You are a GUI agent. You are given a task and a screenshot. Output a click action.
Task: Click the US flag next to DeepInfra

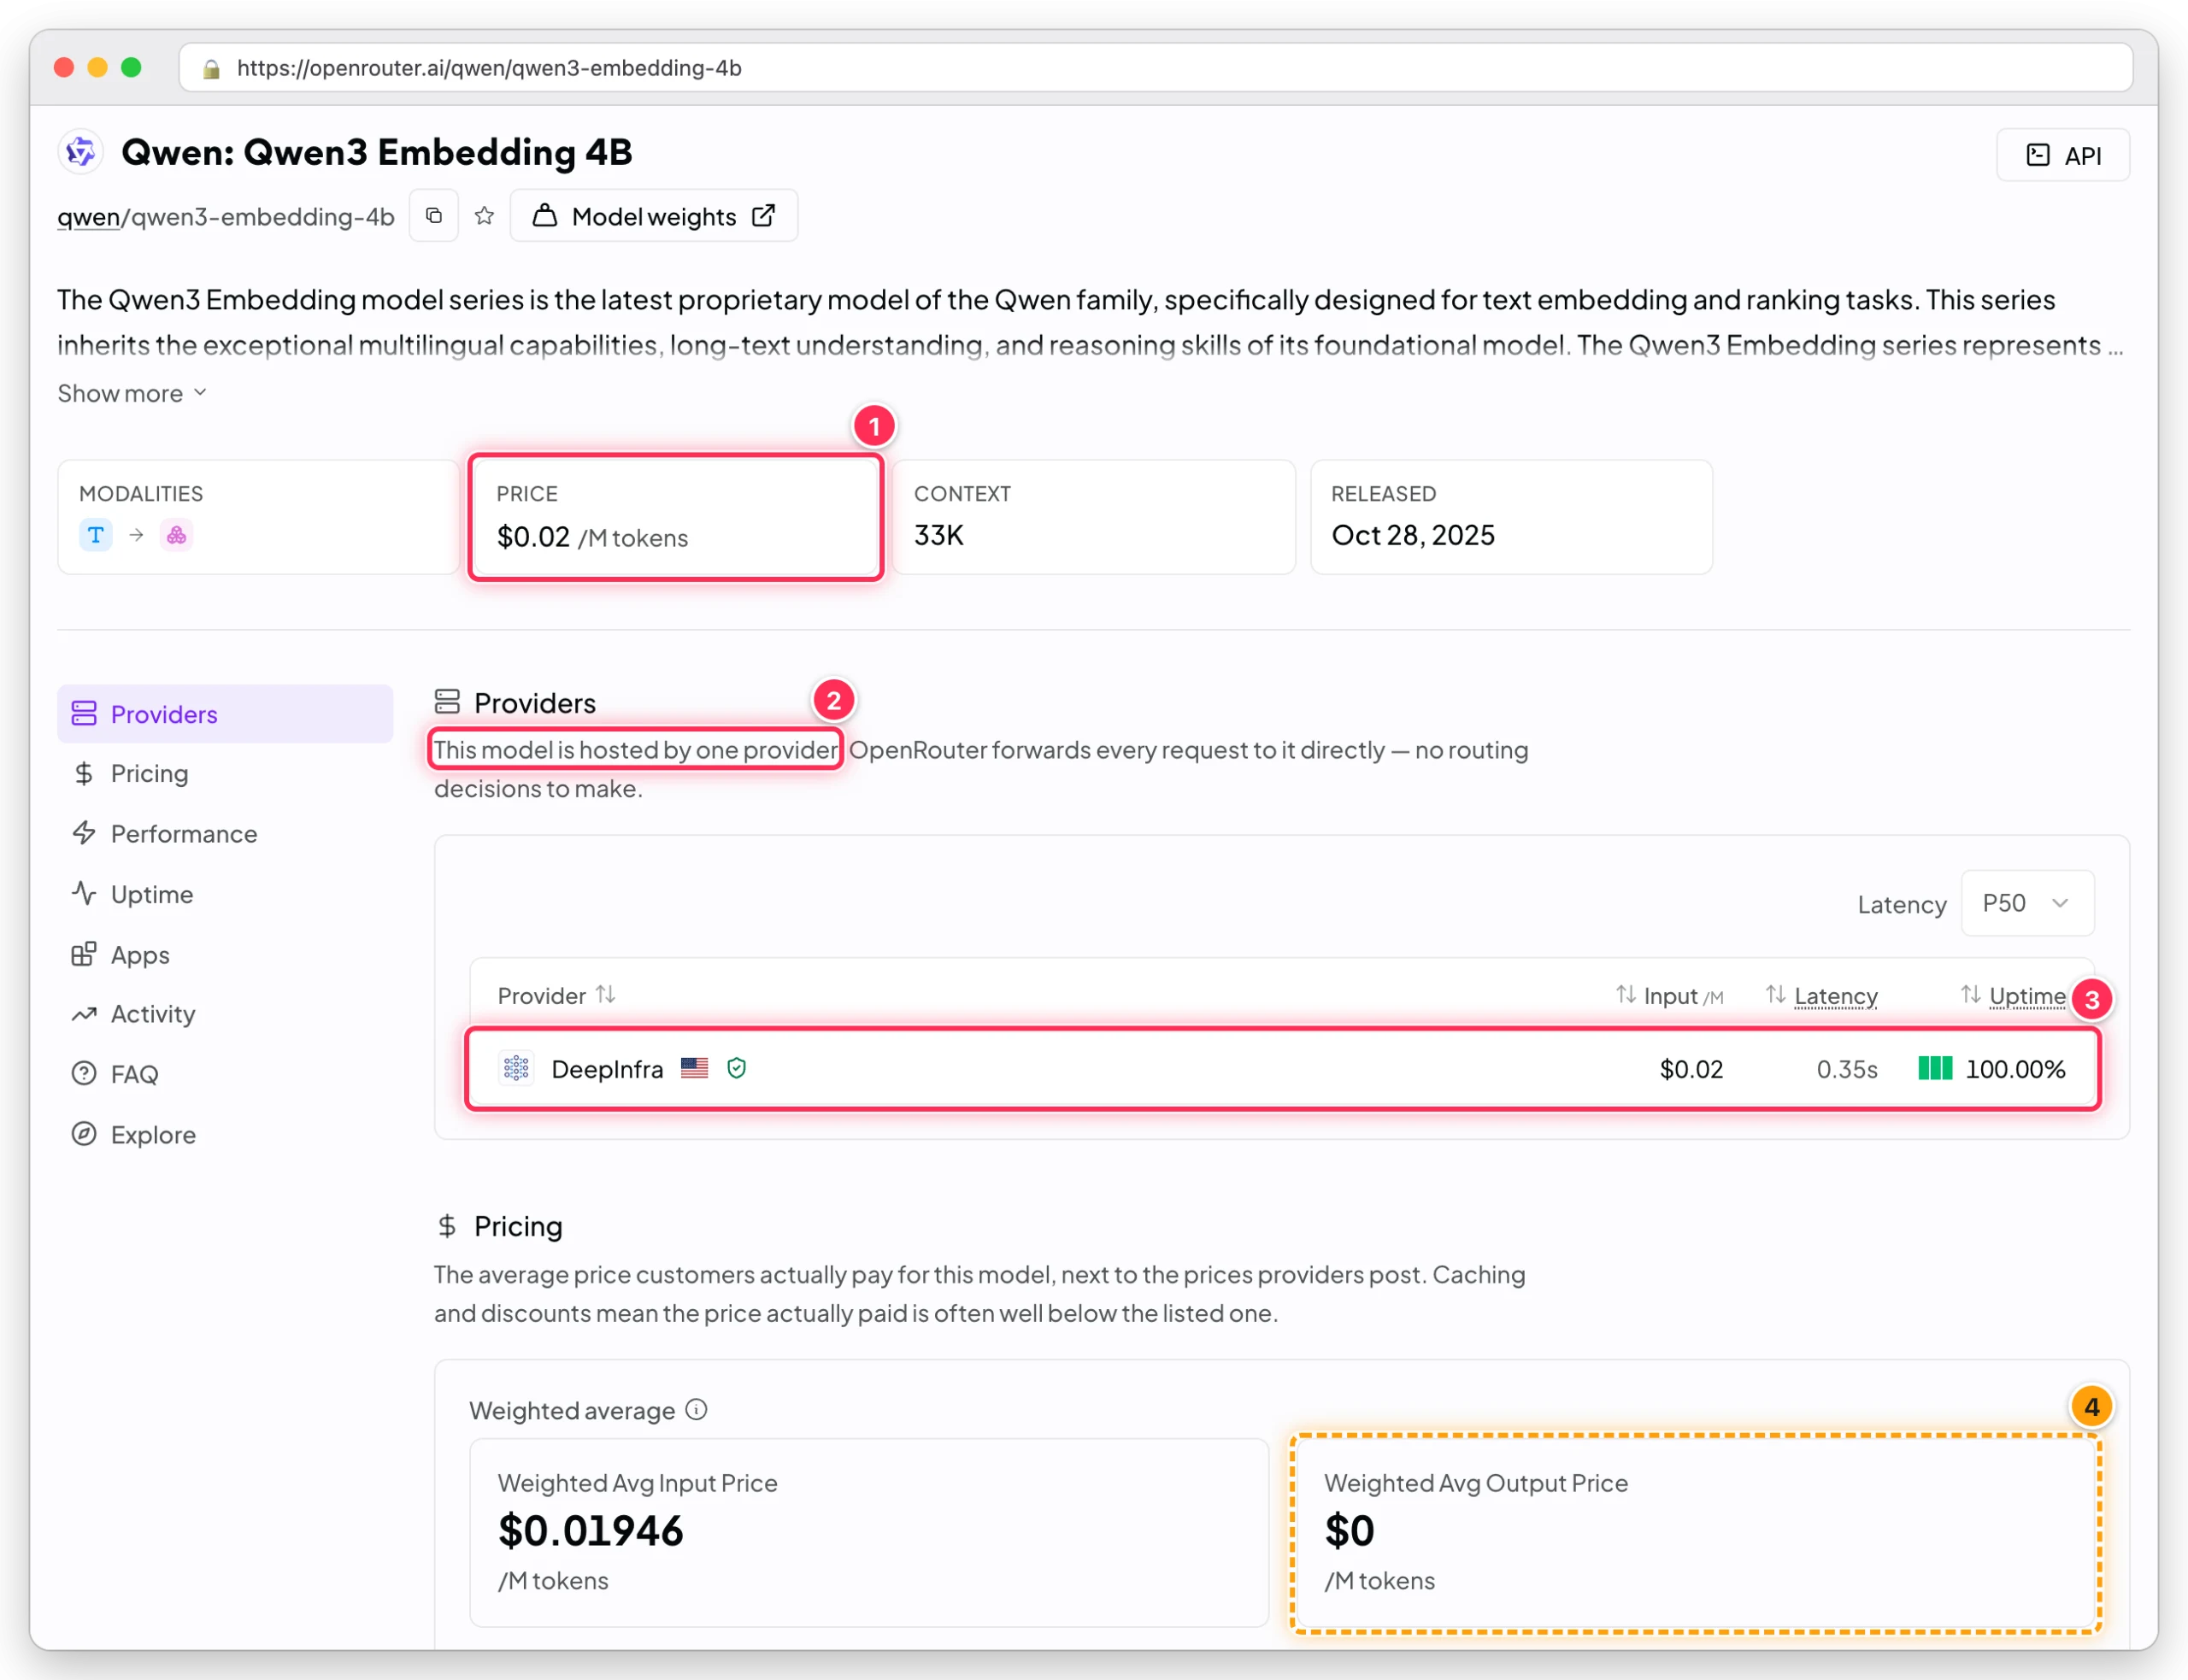tap(694, 1068)
